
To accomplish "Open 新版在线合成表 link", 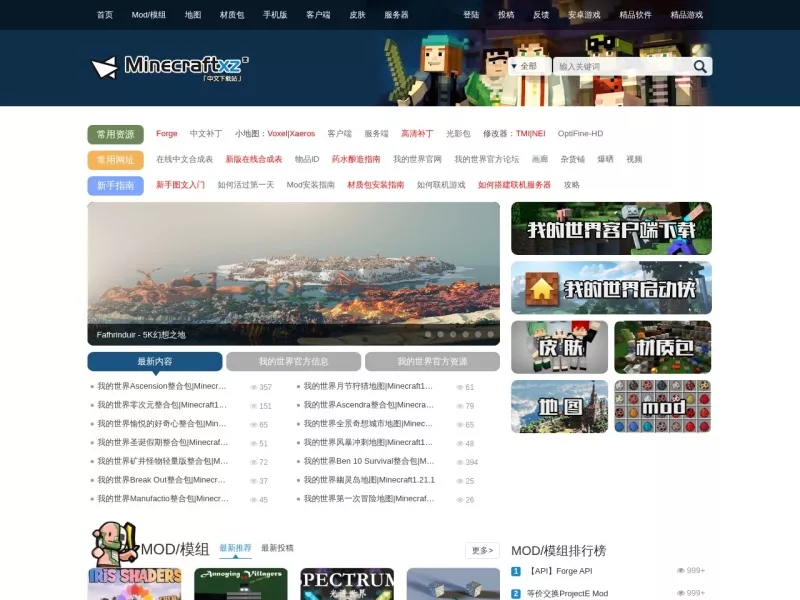I will (x=254, y=159).
